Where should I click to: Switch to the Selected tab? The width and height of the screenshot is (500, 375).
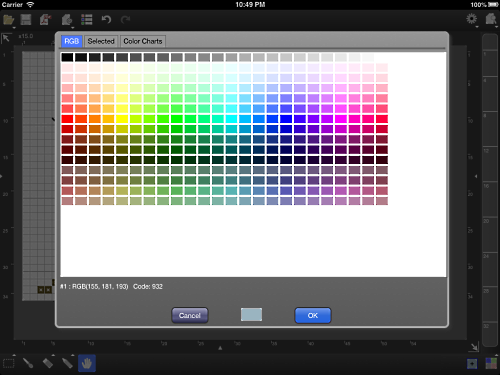click(x=101, y=41)
